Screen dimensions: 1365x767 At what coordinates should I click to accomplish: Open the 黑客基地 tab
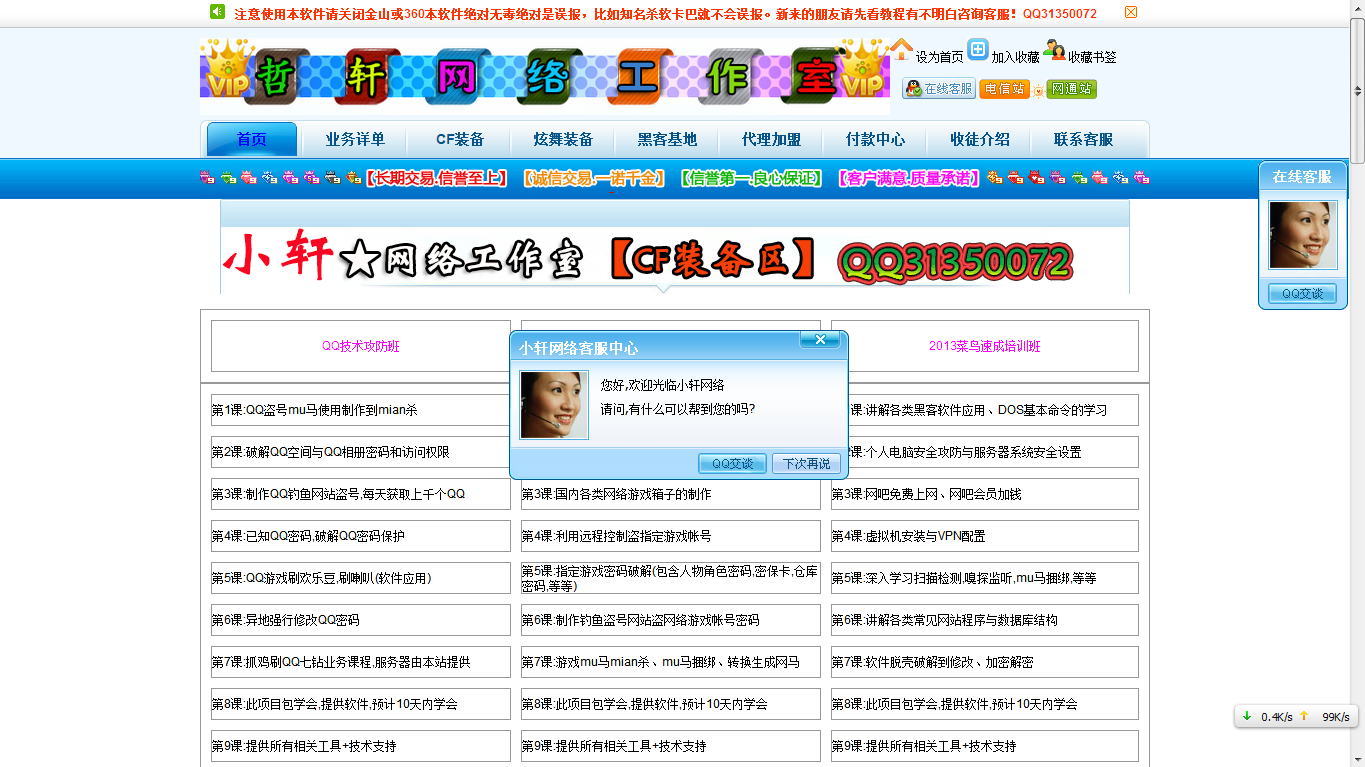[x=667, y=140]
